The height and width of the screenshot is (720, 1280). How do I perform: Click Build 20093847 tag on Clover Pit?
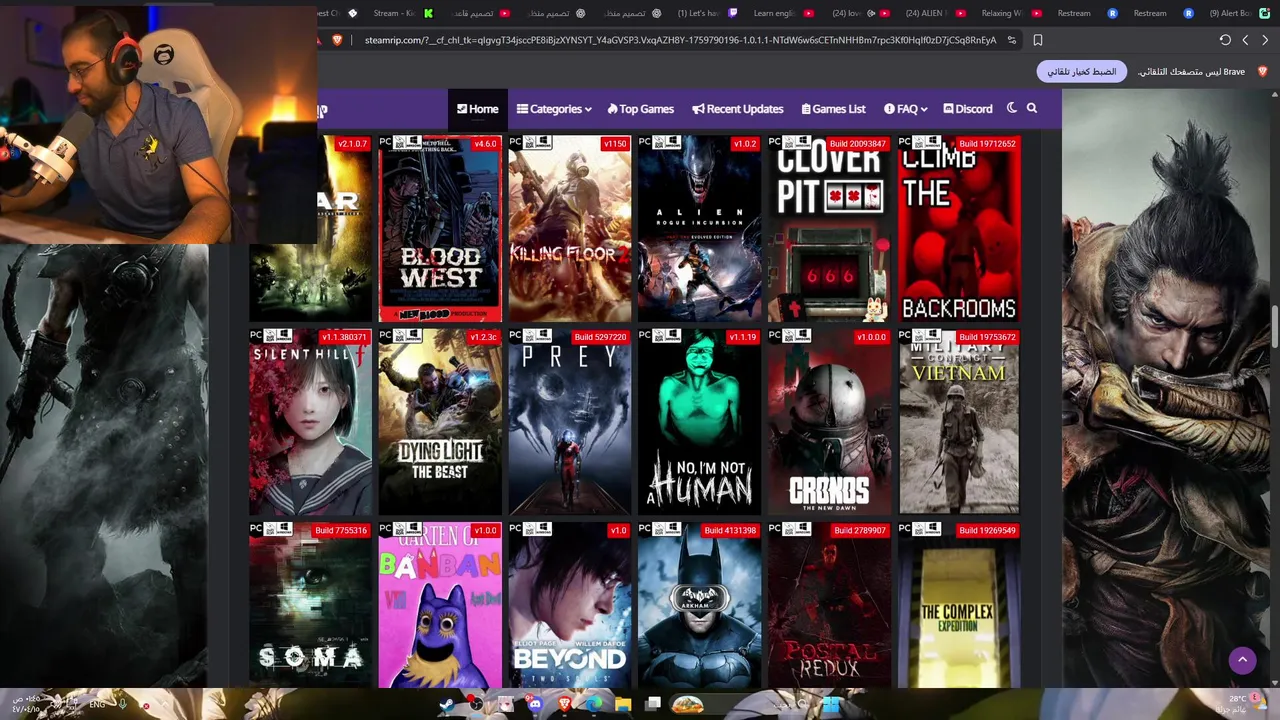(859, 144)
